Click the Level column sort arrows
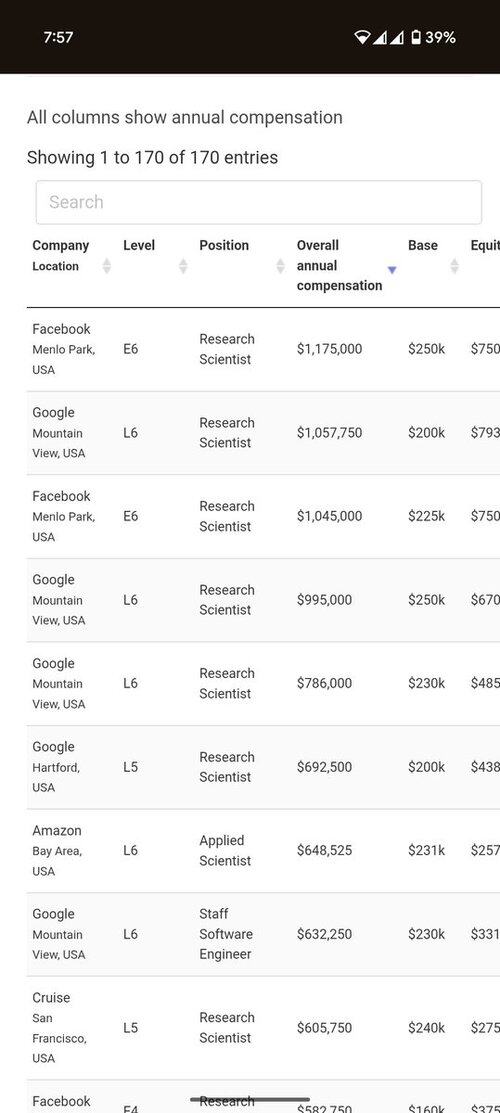The height and width of the screenshot is (1113, 500). coord(183,266)
